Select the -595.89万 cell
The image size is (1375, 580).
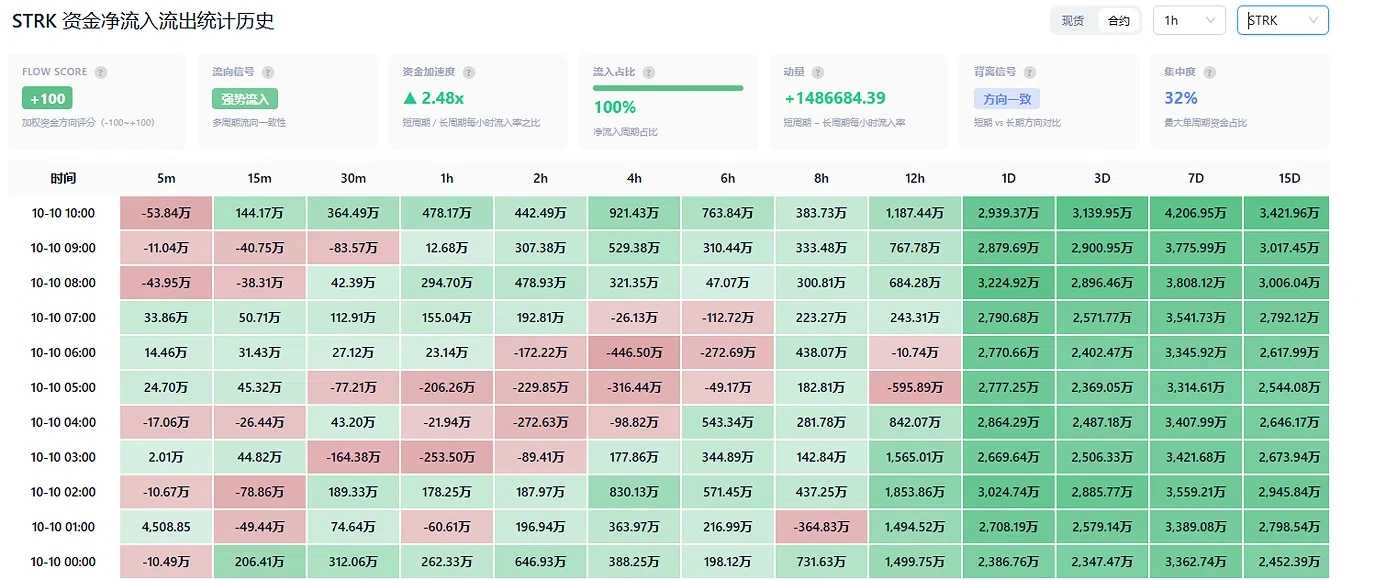point(915,388)
